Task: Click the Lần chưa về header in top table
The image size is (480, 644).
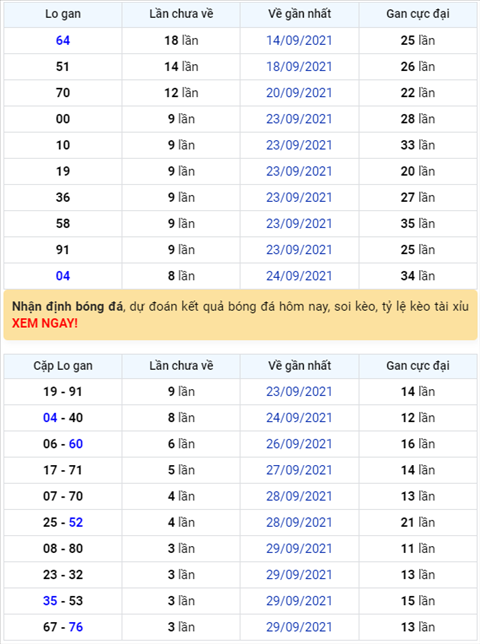Action: (x=181, y=14)
